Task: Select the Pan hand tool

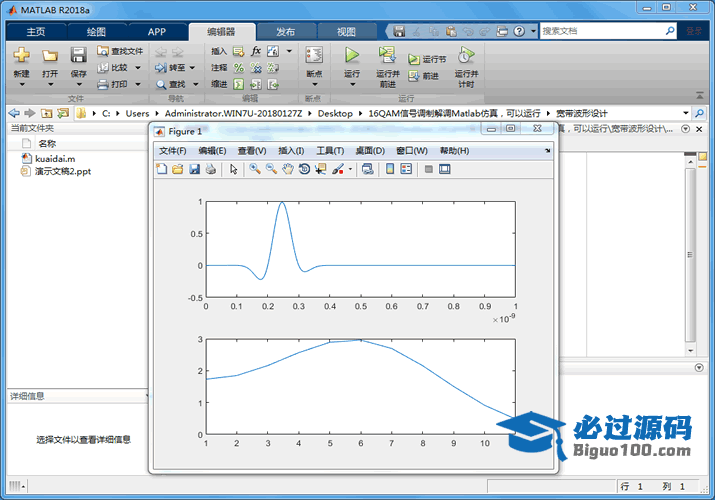Action: click(288, 169)
